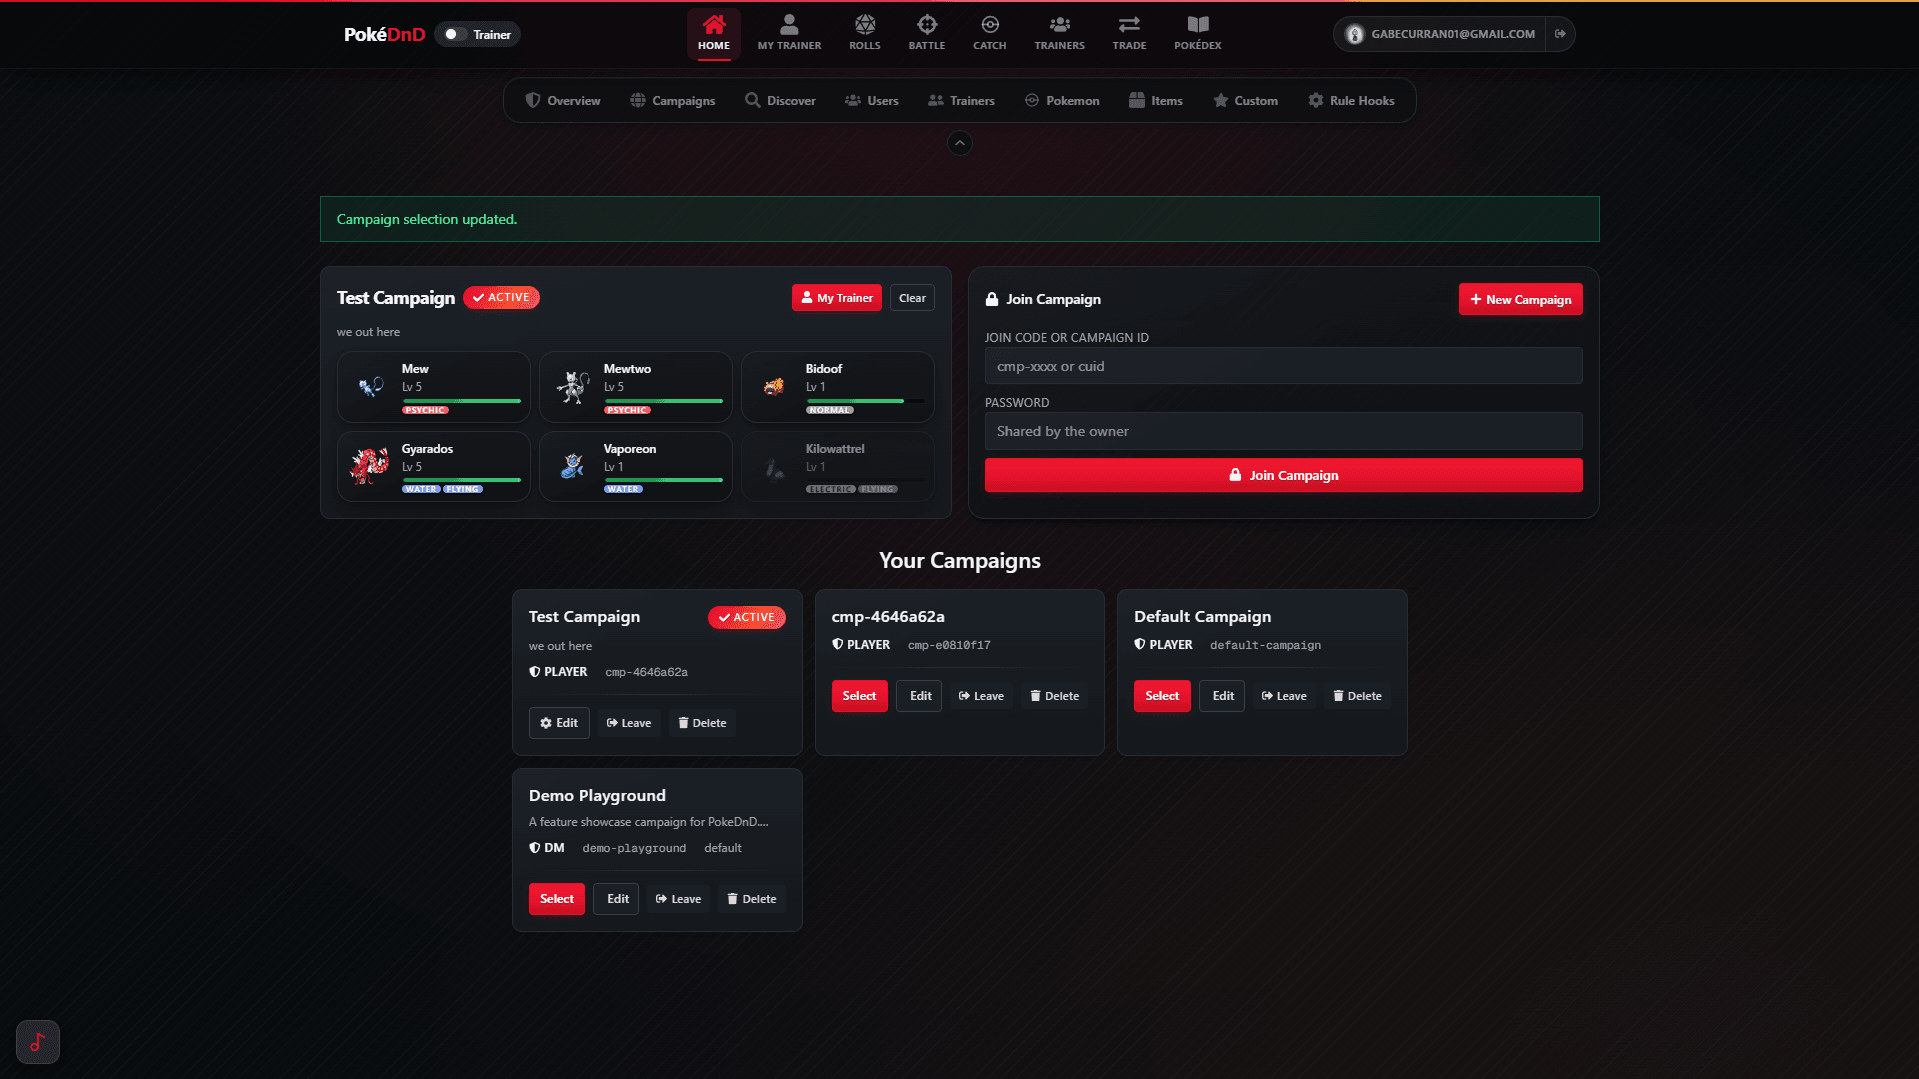
Task: Leave the cmp-4646a62a campaign
Action: 981,696
